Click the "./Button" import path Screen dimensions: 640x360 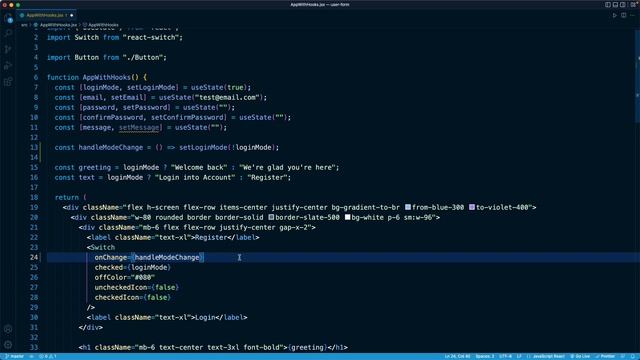point(143,57)
